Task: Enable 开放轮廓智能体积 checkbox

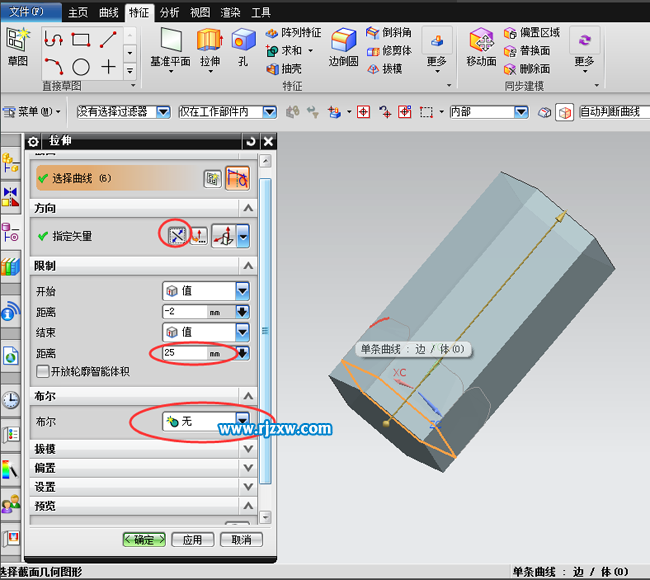Action: pos(42,371)
